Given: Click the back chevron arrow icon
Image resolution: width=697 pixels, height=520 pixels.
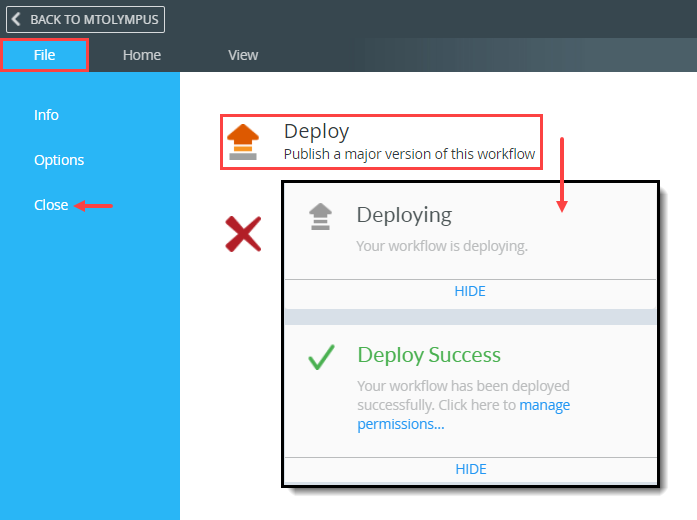Looking at the screenshot, I should tap(16, 19).
